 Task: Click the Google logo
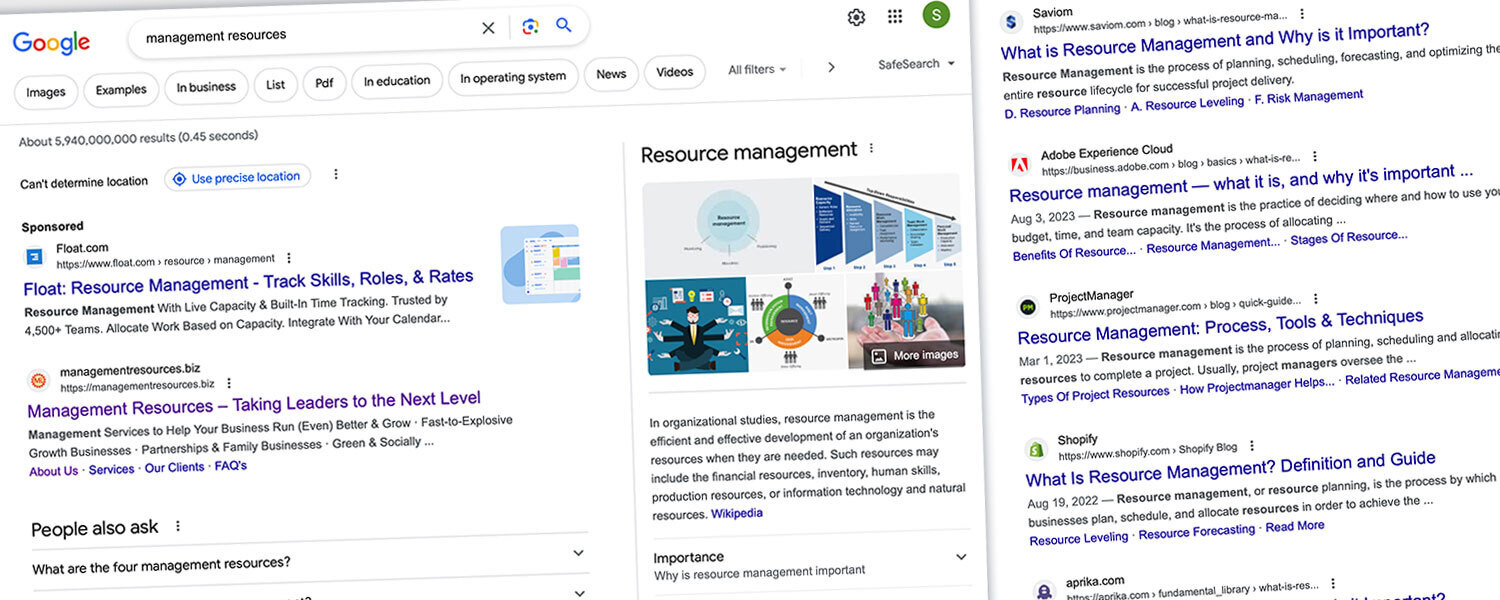51,42
